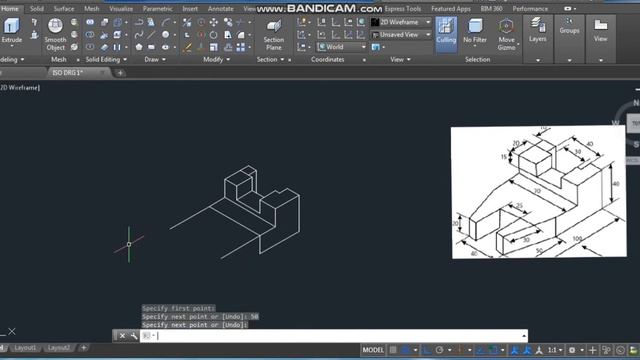Open the Insert ribbon tab
This screenshot has width=640, height=360.
click(190, 9)
